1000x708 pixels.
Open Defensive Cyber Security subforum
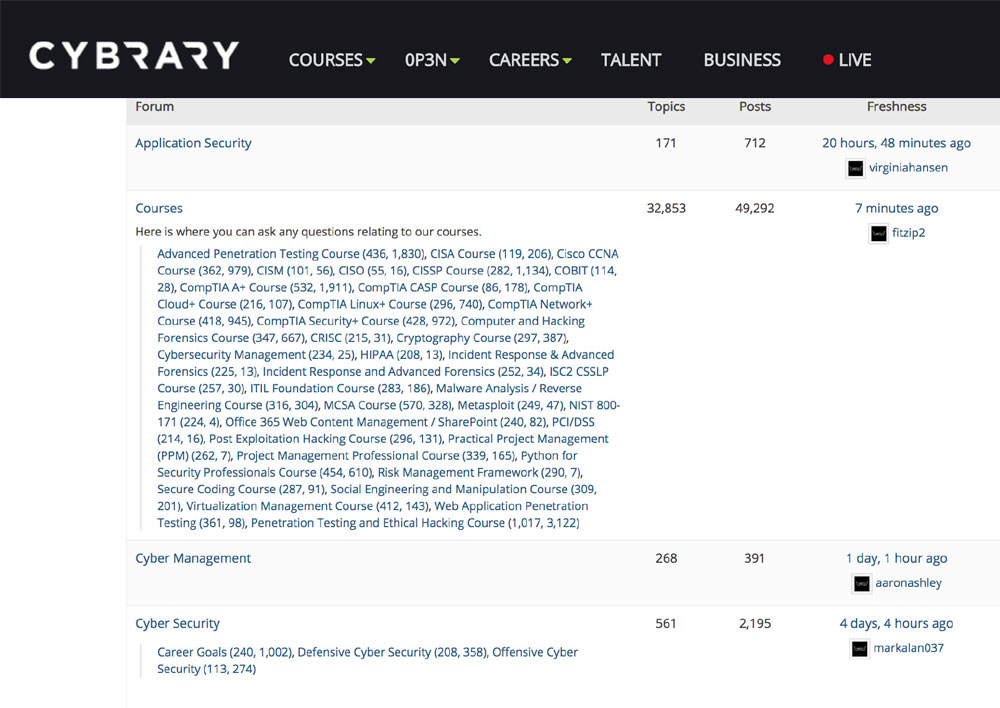click(x=392, y=652)
